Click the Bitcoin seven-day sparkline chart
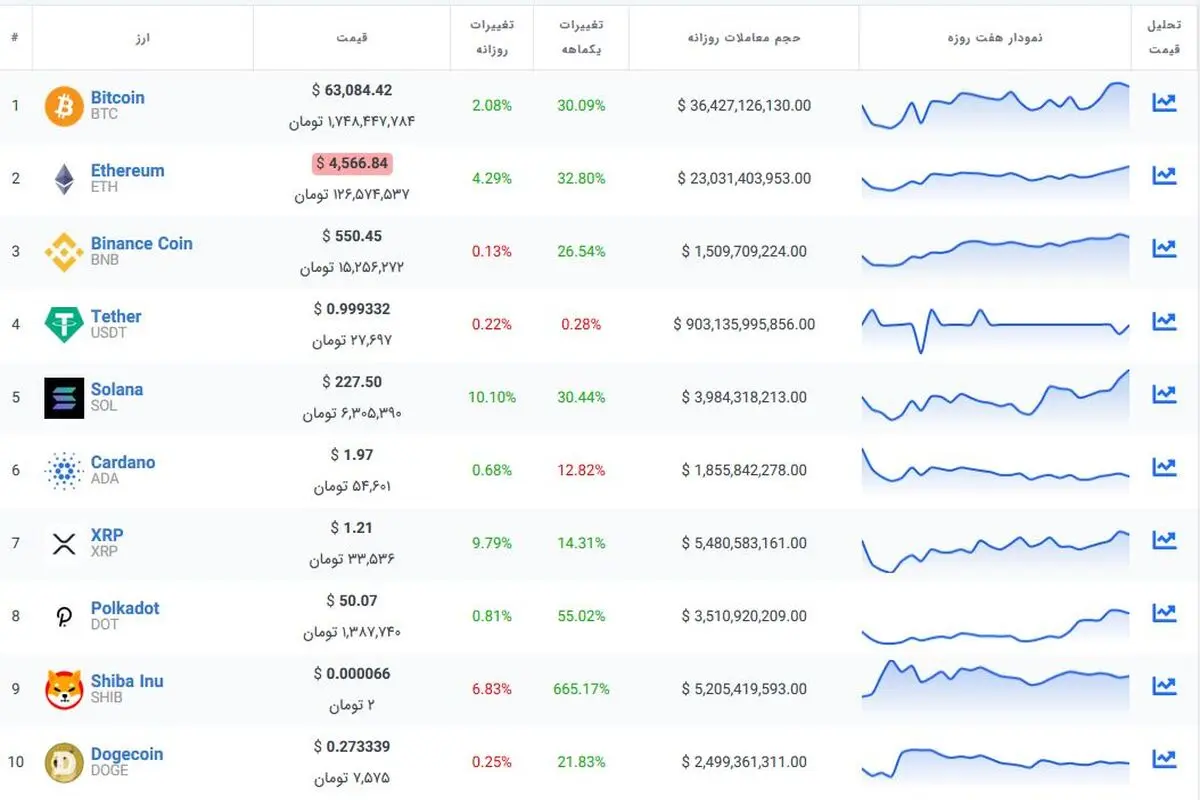The width and height of the screenshot is (1200, 800). click(995, 106)
